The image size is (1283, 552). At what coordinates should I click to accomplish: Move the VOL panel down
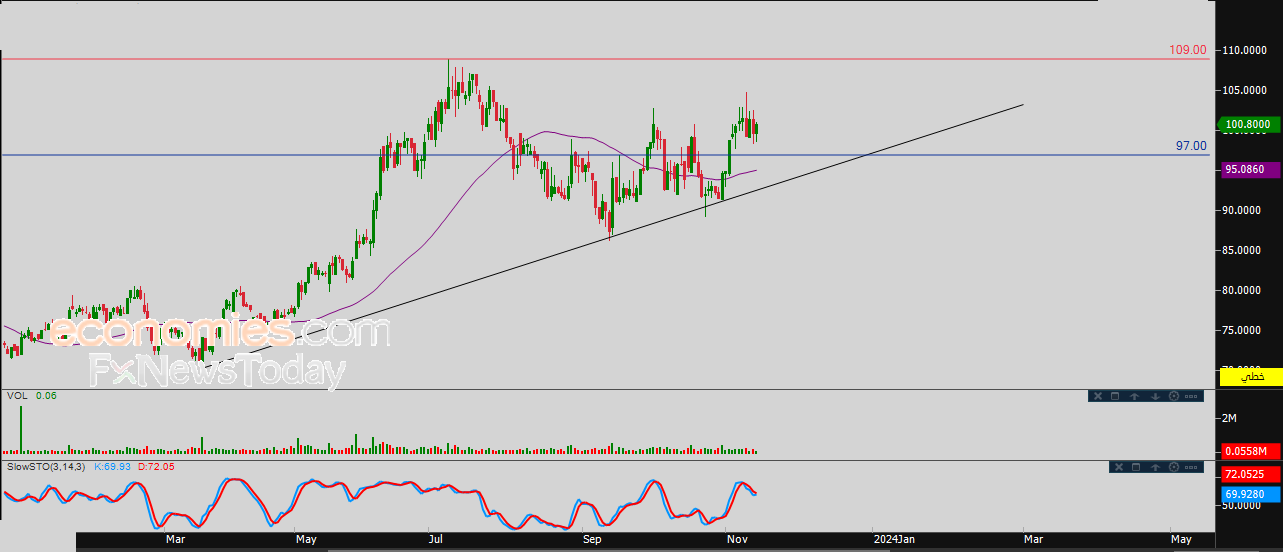point(1155,396)
